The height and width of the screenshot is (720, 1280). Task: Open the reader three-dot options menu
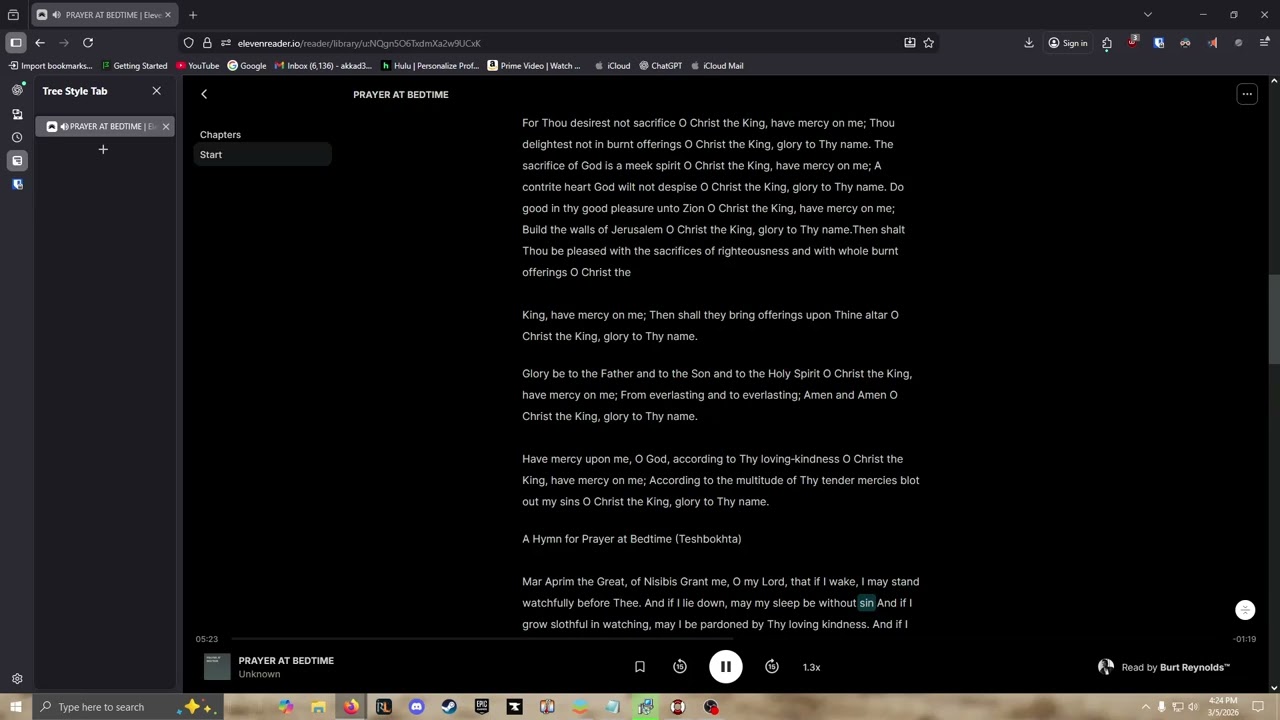click(x=1247, y=94)
